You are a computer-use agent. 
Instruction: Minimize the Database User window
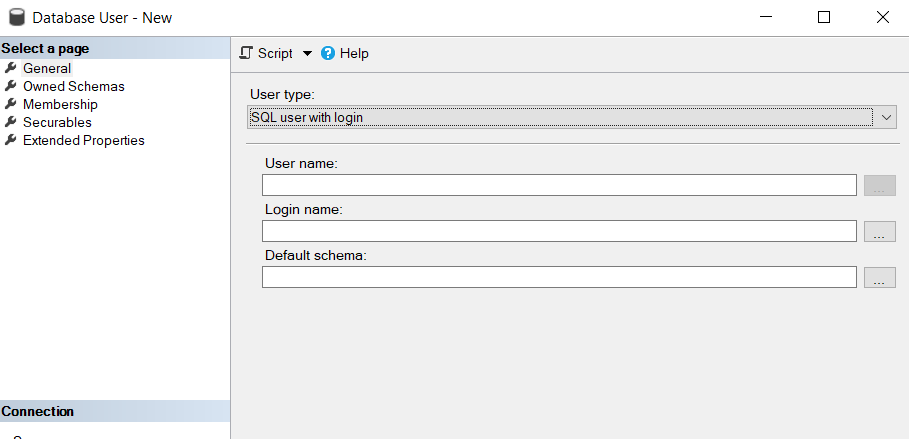(766, 17)
